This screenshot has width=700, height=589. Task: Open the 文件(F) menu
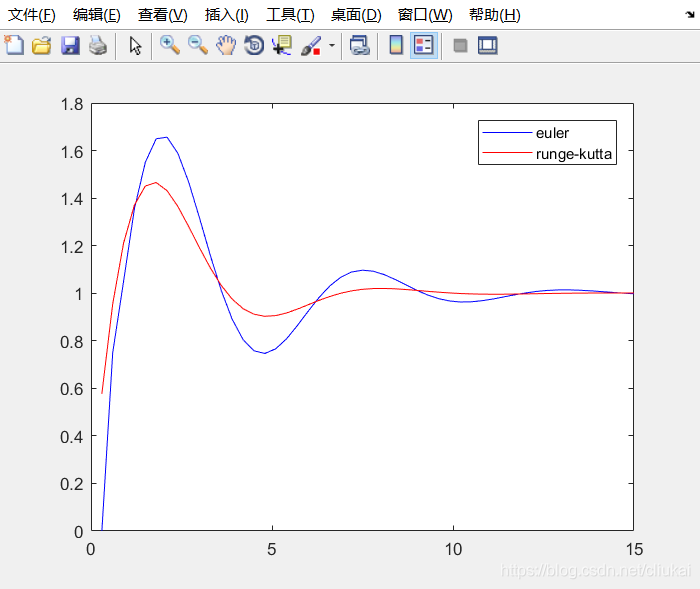(x=32, y=15)
